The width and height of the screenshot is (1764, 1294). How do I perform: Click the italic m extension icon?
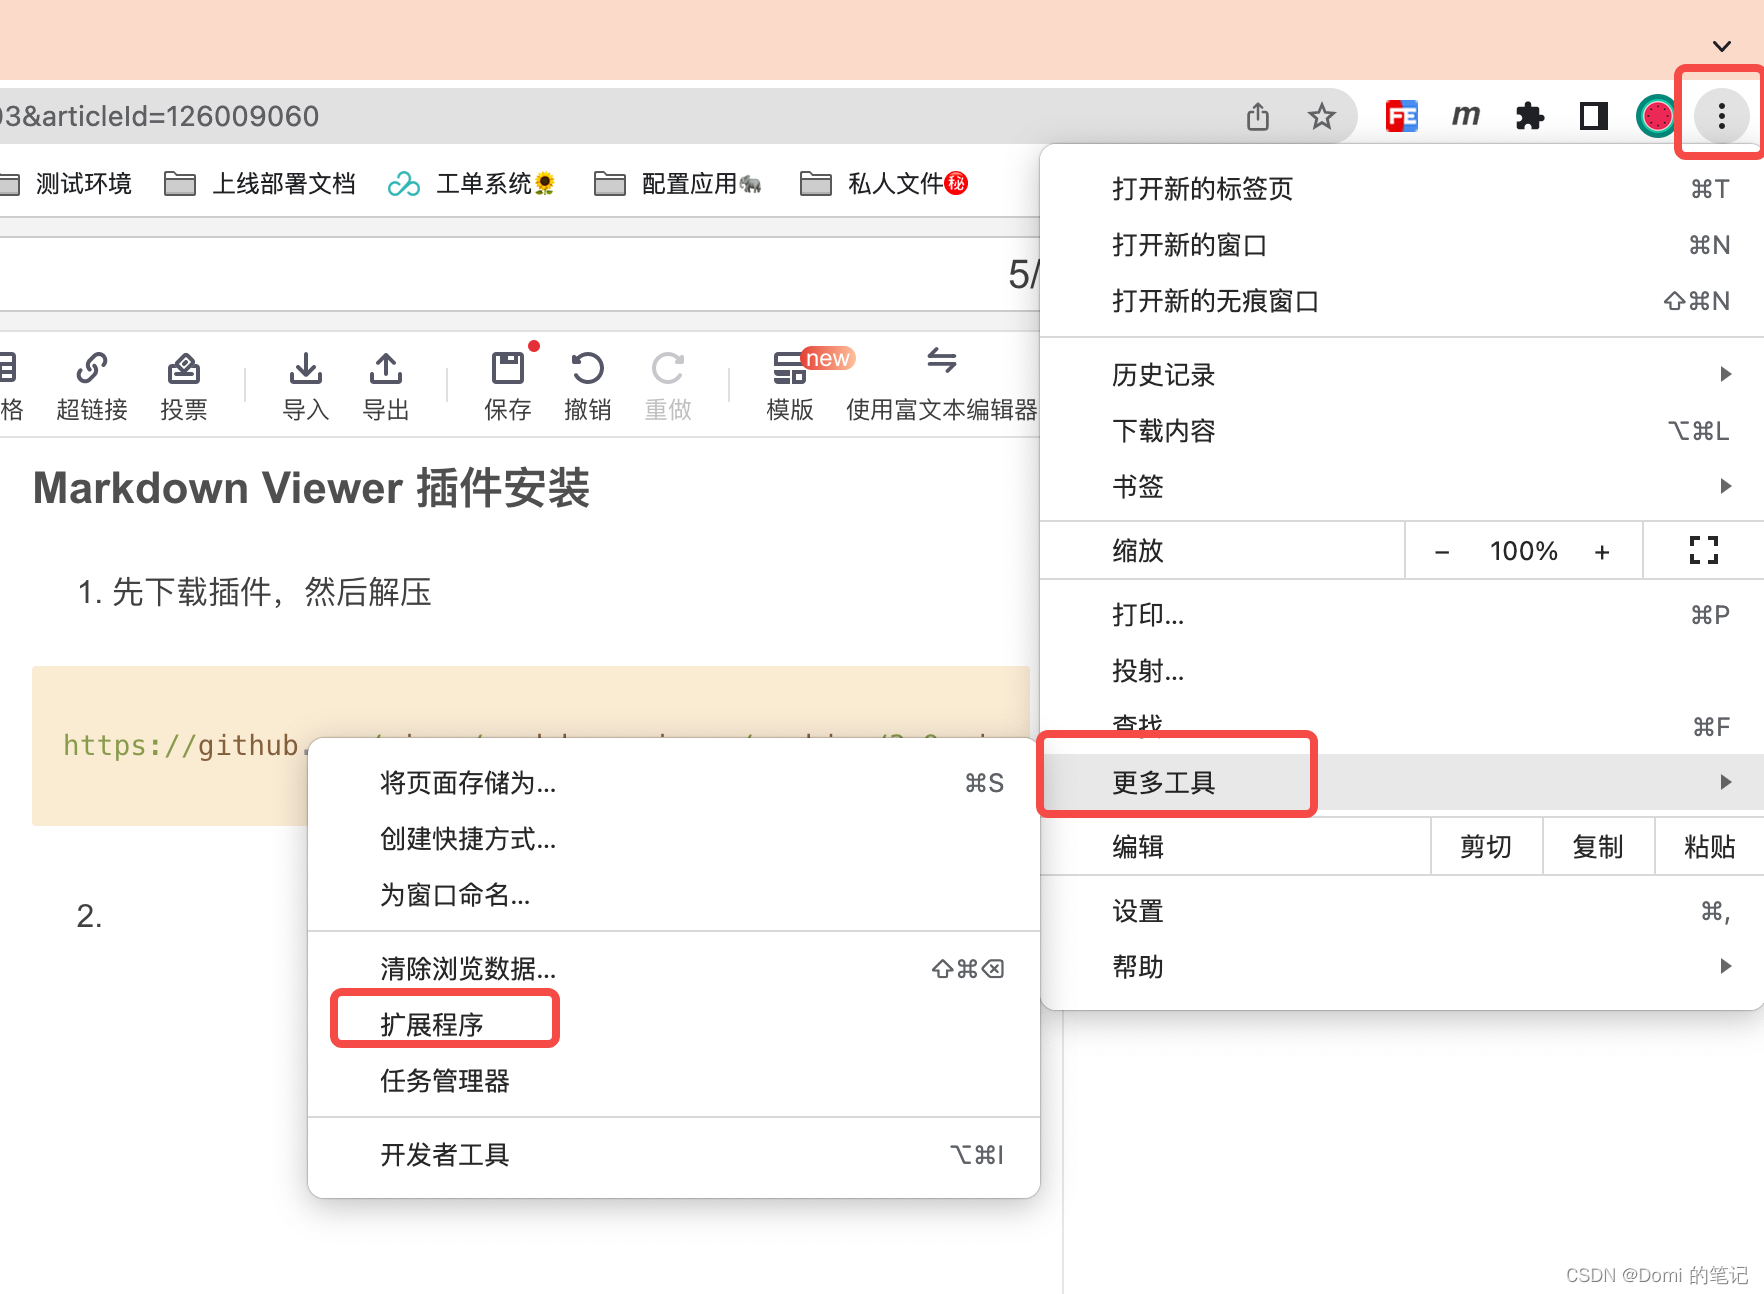(x=1466, y=116)
